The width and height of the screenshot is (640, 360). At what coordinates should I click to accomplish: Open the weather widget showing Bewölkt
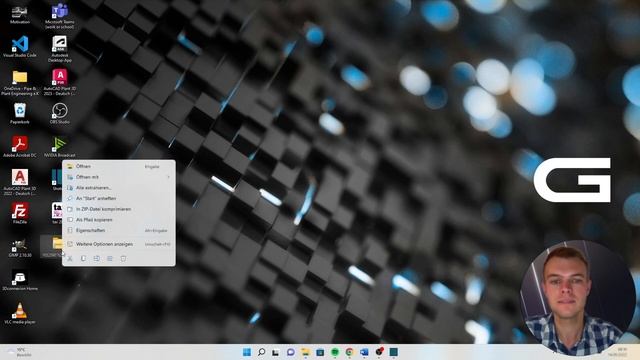pyautogui.click(x=20, y=352)
